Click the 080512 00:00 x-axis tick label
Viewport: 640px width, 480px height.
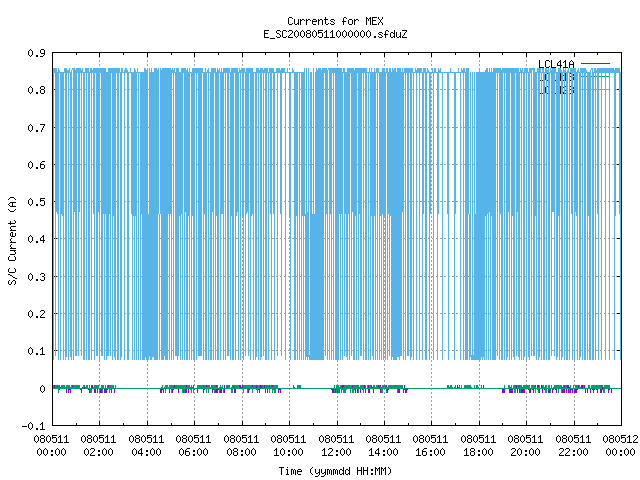click(620, 446)
